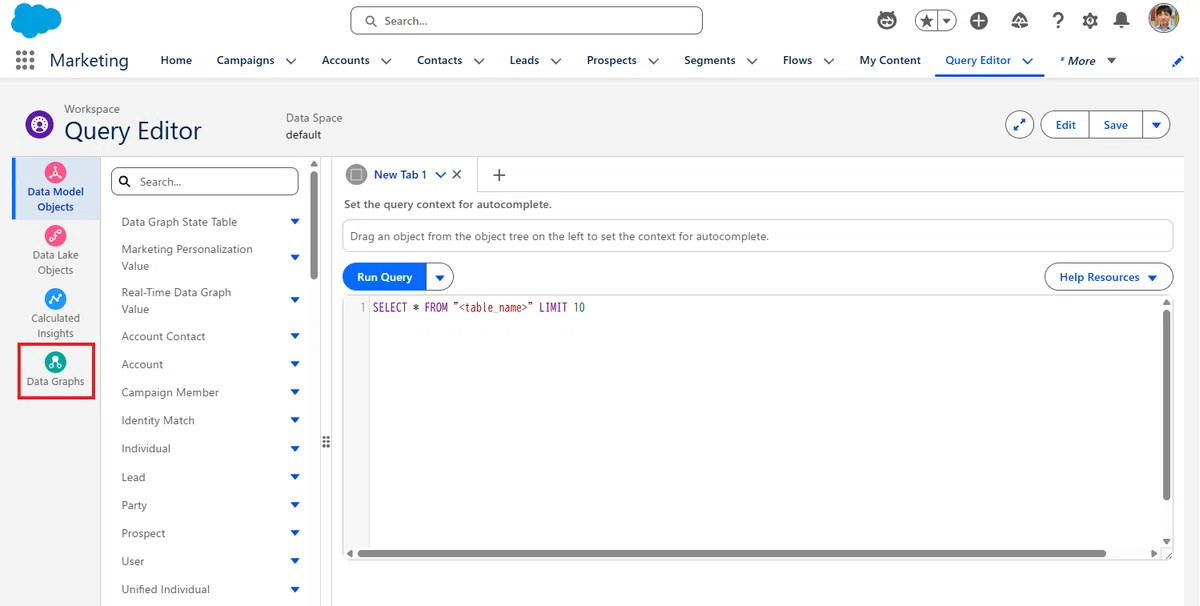This screenshot has width=1200, height=606.
Task: Open the Notifications bell
Action: 1122,20
